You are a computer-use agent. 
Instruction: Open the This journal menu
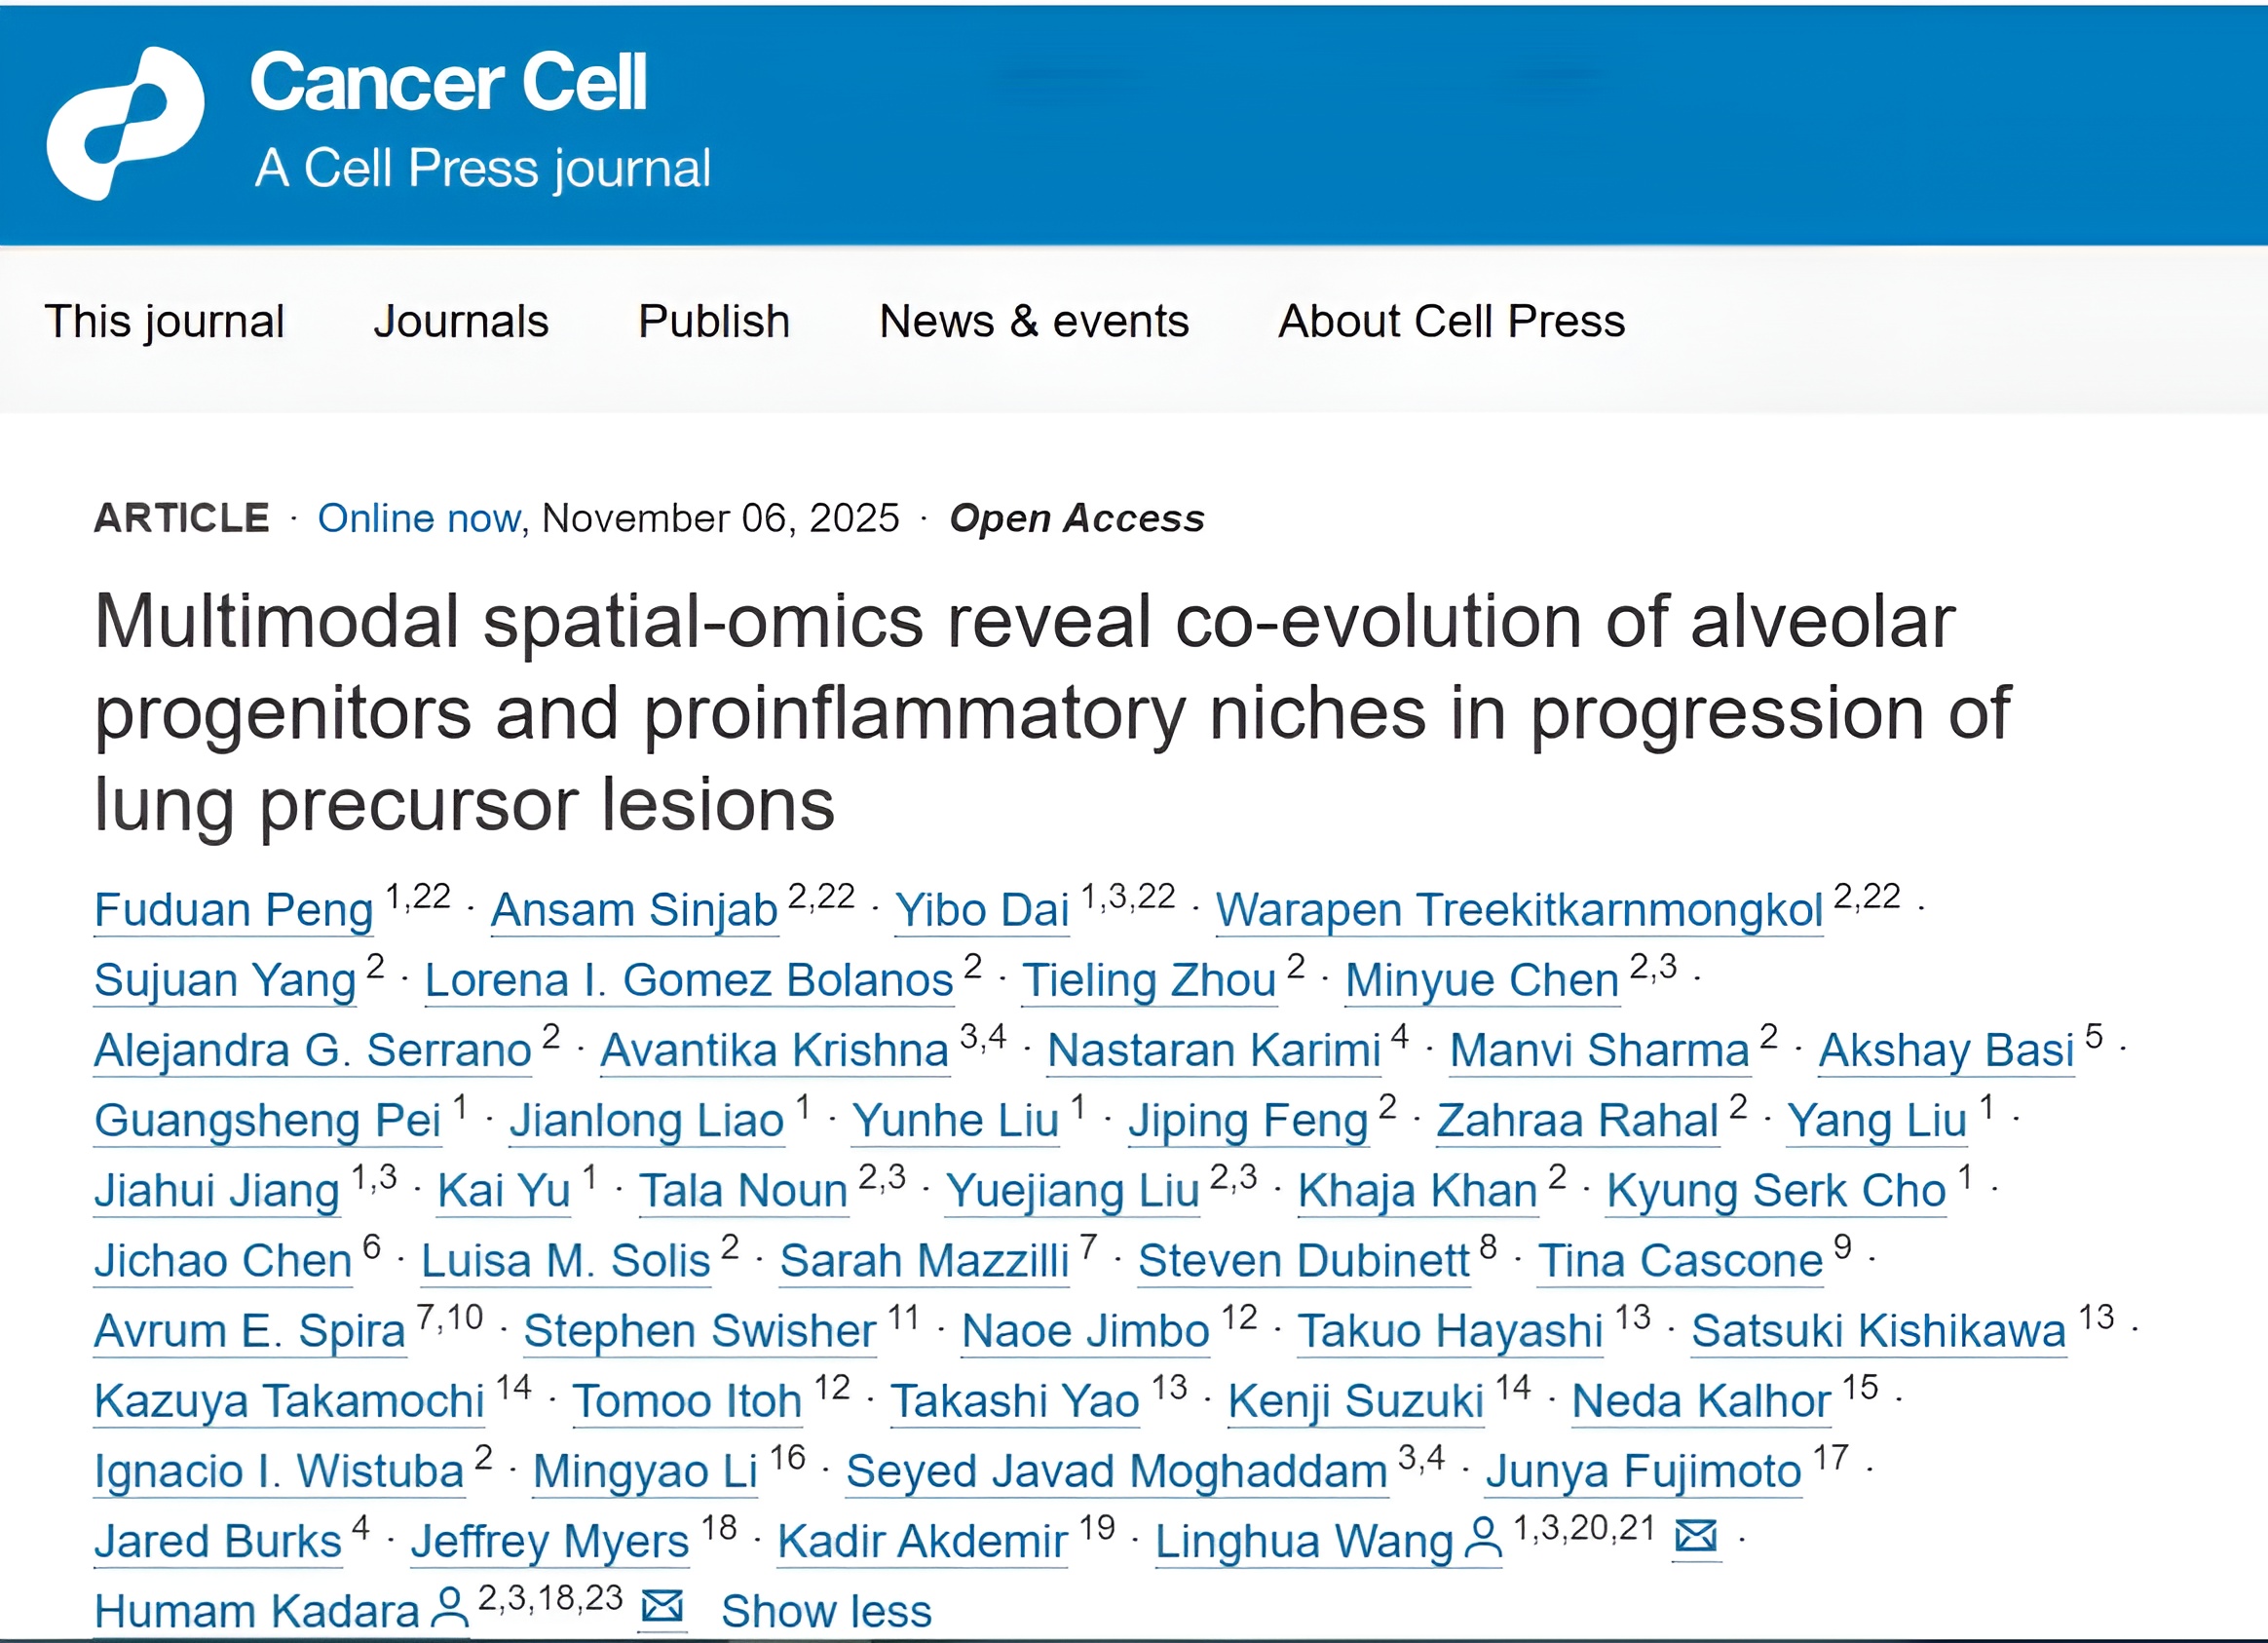tap(165, 322)
